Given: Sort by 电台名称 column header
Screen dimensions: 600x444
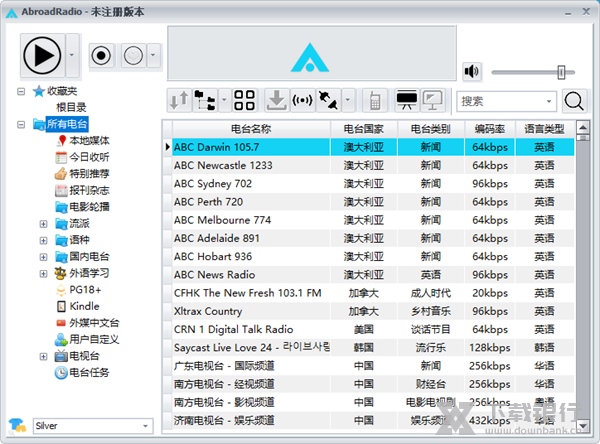Looking at the screenshot, I should tap(251, 129).
